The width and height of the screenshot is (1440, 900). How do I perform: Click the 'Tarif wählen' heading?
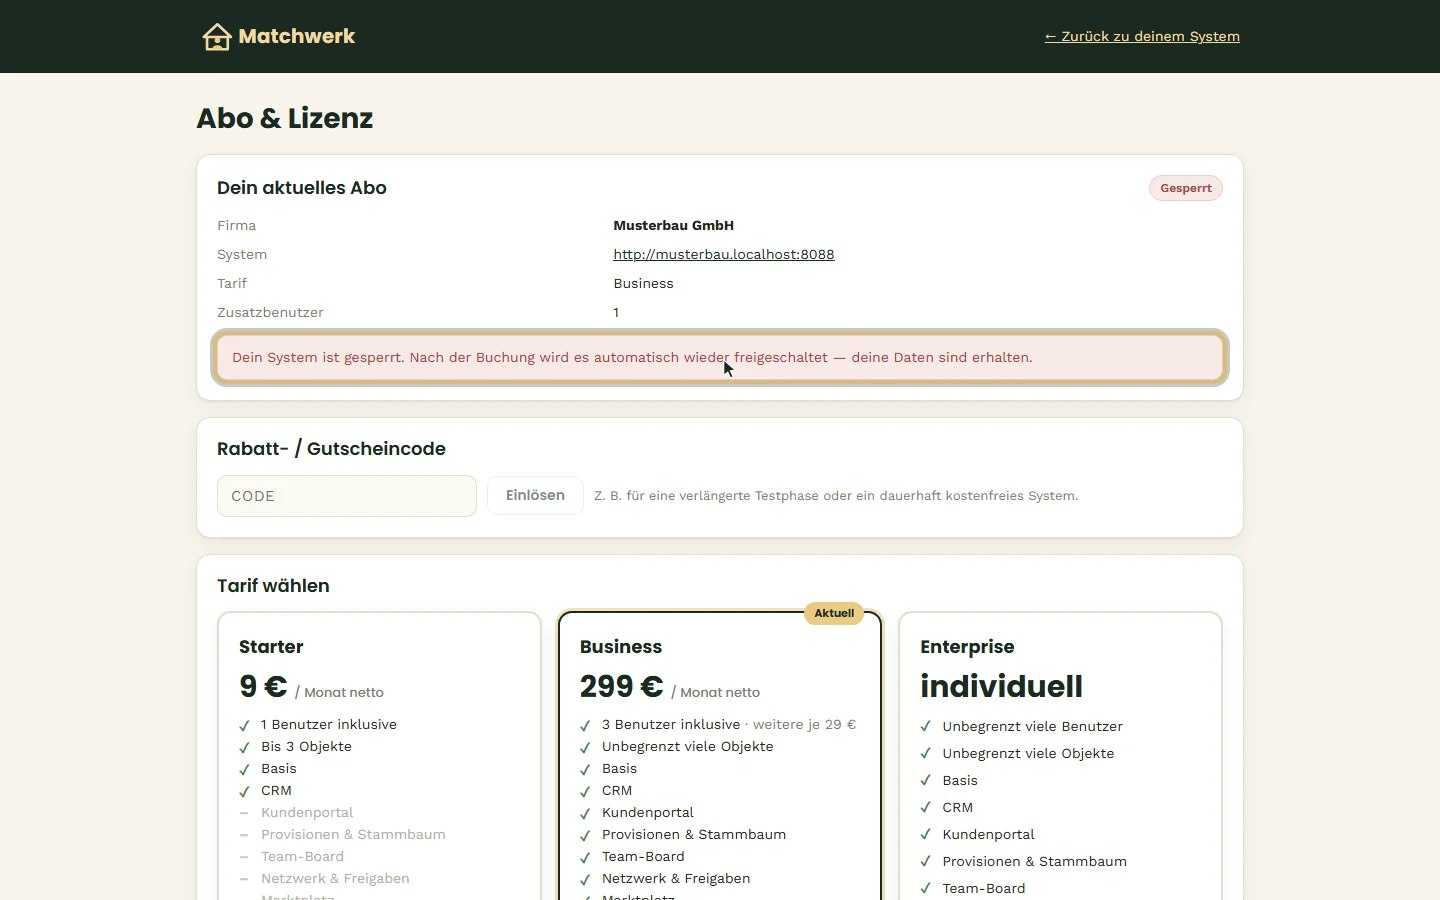coord(273,586)
